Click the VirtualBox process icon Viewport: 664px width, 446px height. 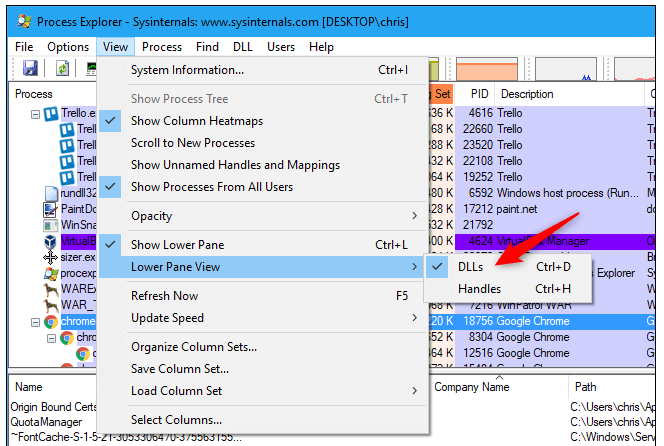click(x=51, y=241)
